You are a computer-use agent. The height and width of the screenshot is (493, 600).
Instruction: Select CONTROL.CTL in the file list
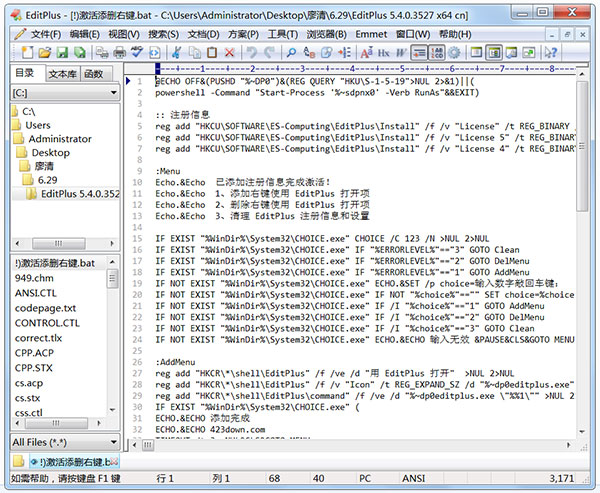pos(47,323)
